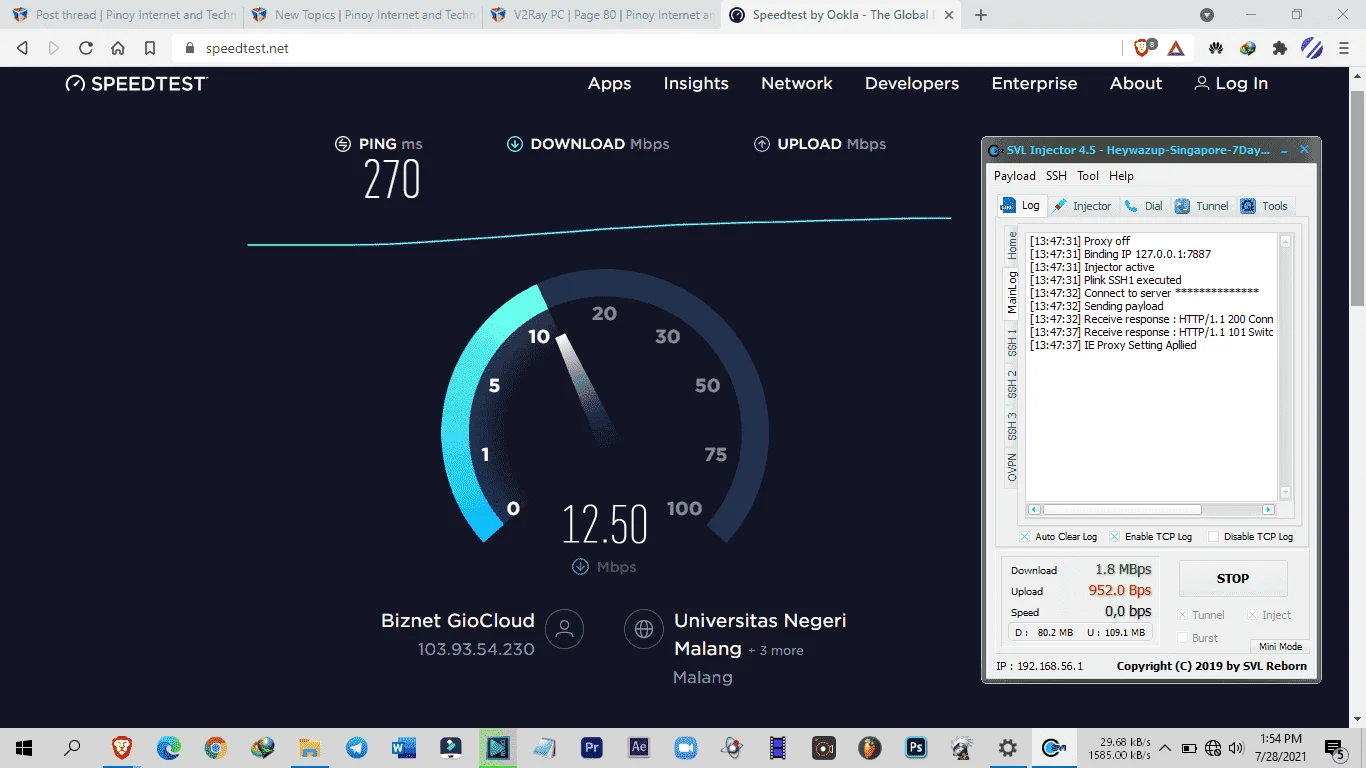The image size is (1366, 768).
Task: Click the log horizontal scrollbar thumb
Action: point(1122,509)
